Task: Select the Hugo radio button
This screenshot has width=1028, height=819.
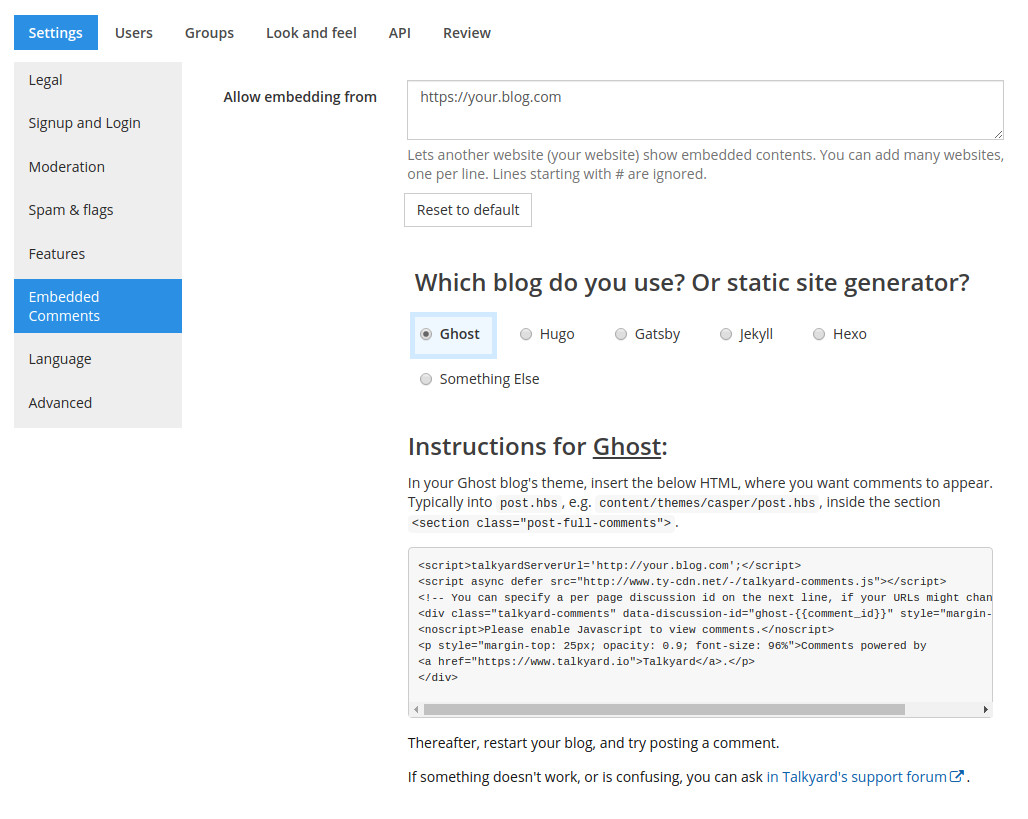Action: (x=526, y=335)
